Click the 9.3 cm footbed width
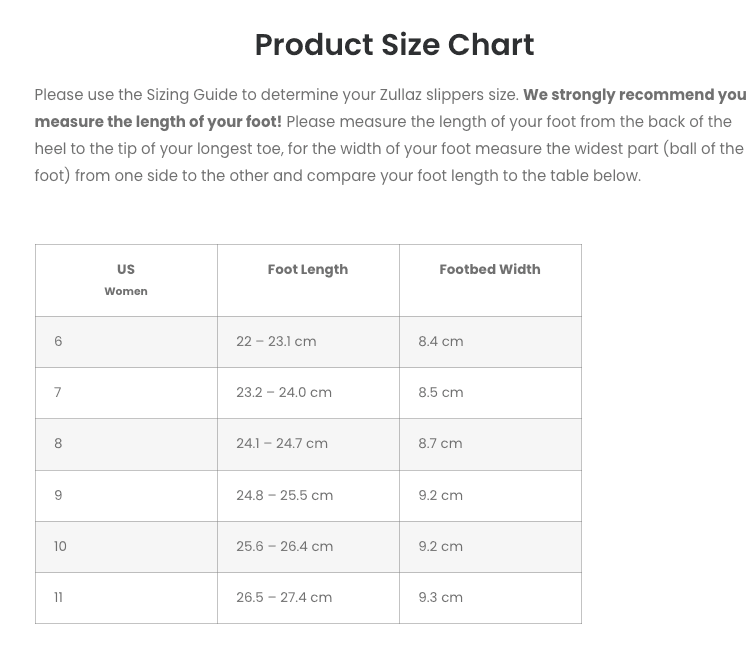Viewport: 756px width, 671px height. (x=441, y=598)
